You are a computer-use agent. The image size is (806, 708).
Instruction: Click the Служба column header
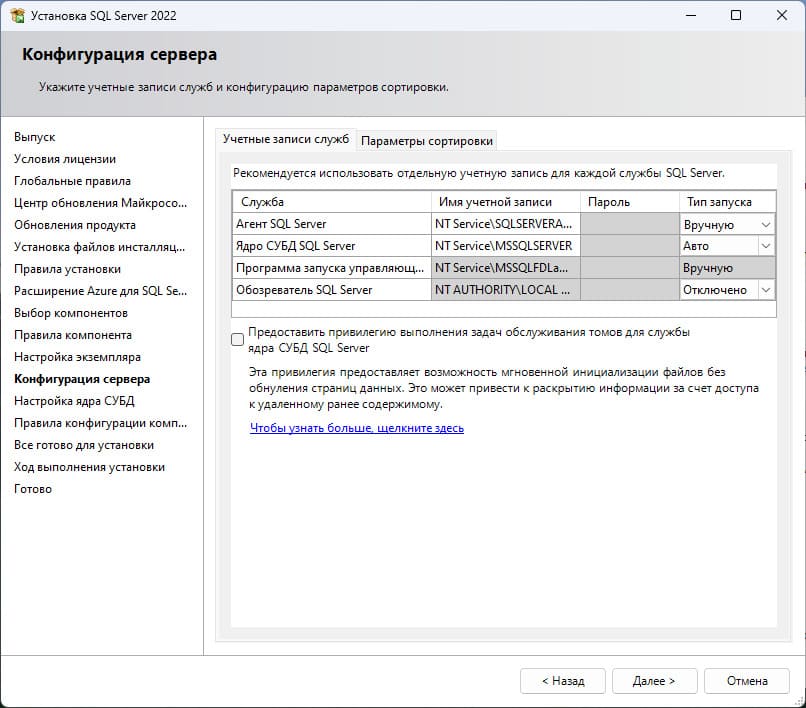[332, 202]
